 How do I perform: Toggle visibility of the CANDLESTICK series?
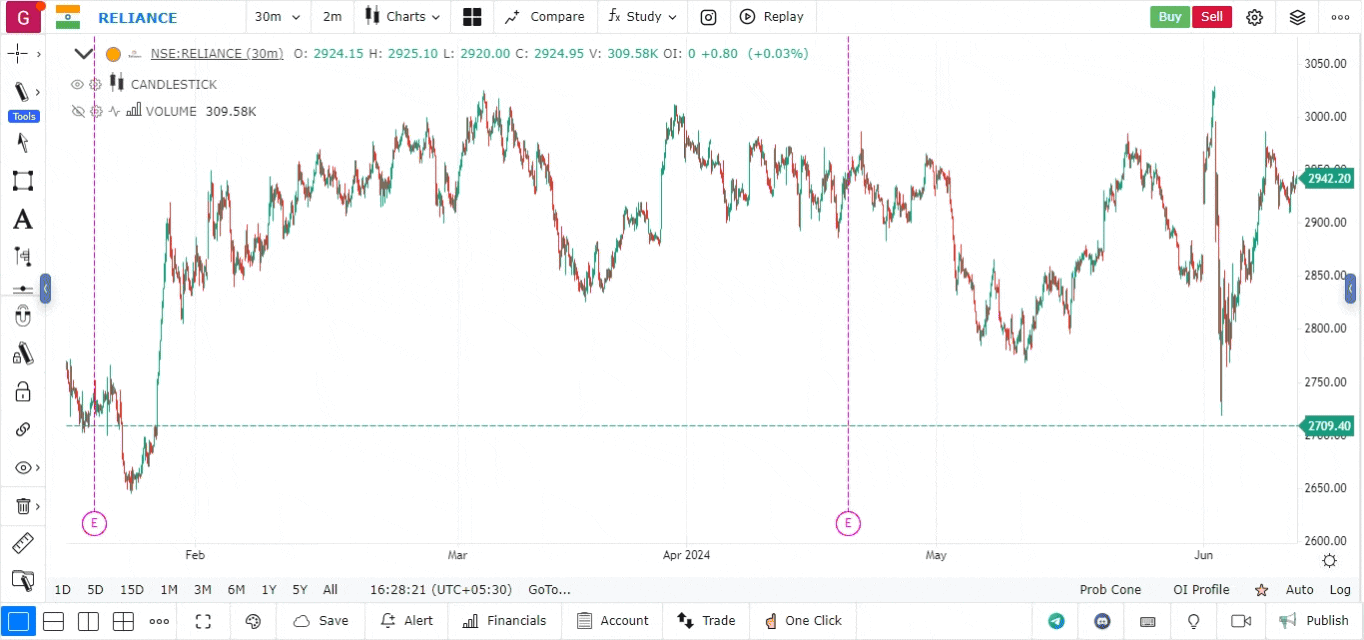coord(77,84)
